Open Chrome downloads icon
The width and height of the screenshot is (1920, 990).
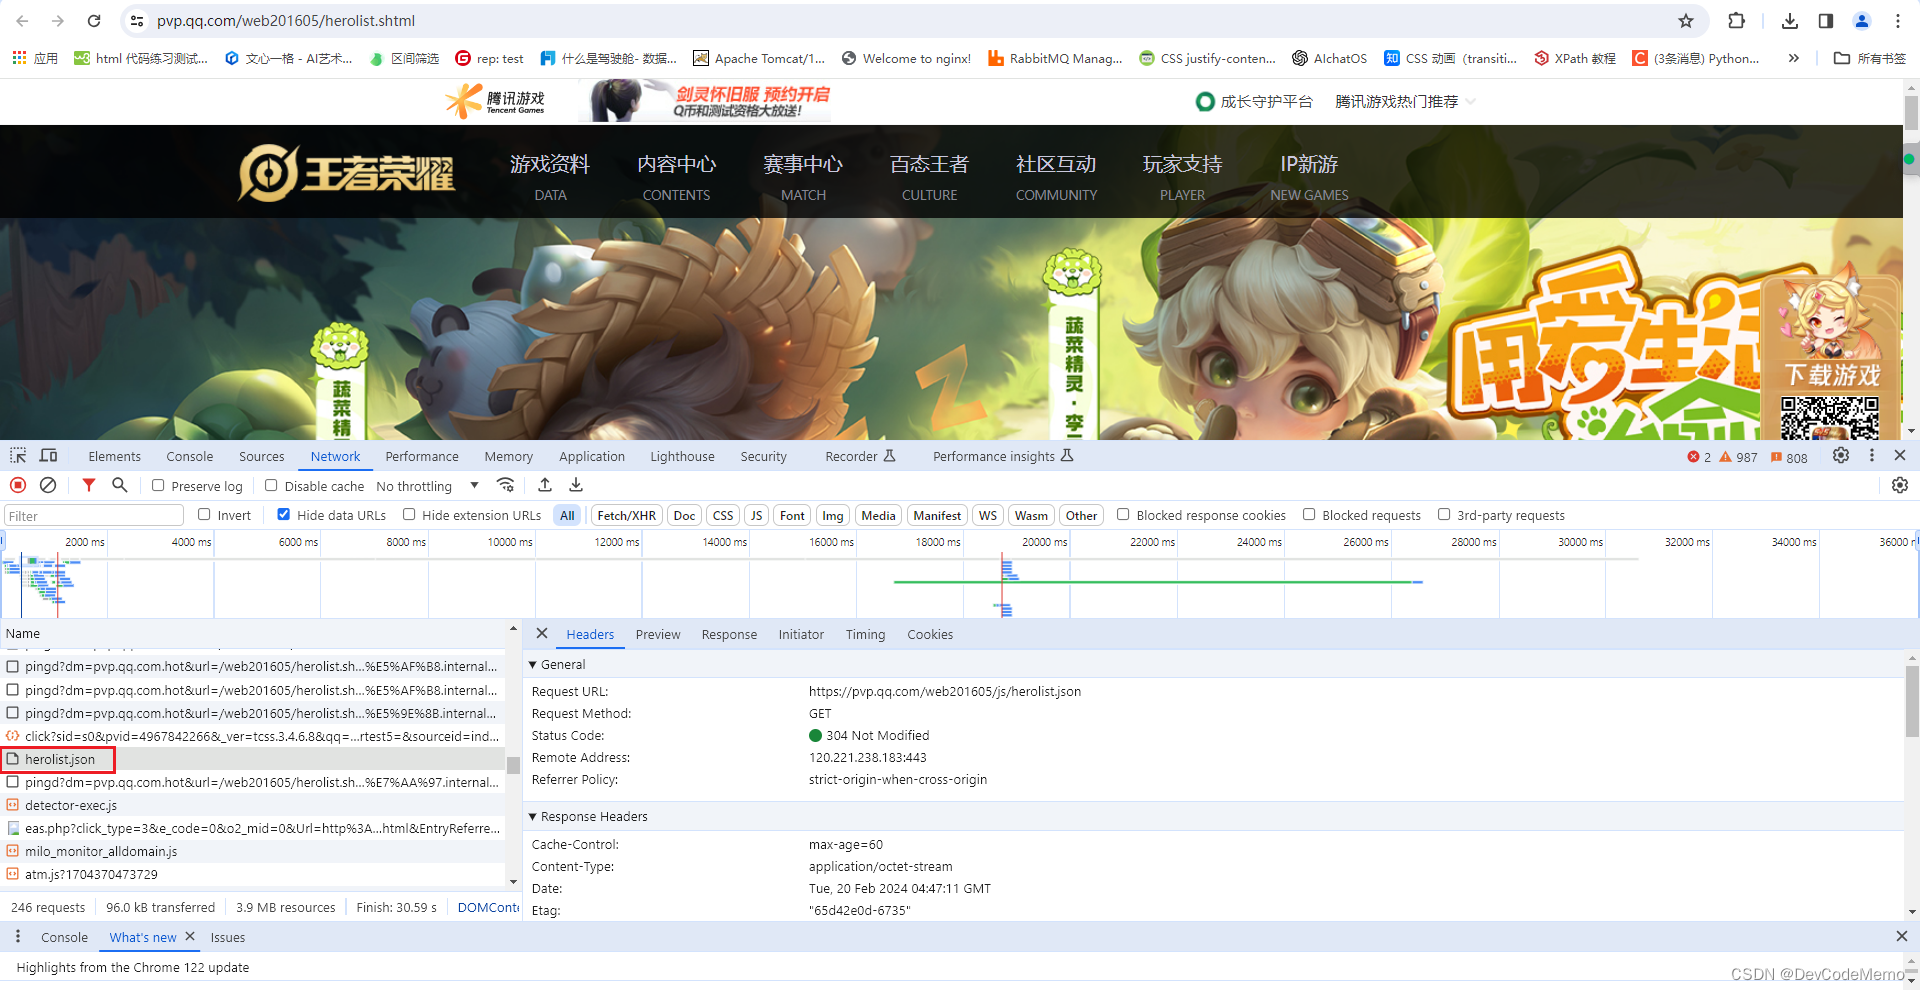point(1790,21)
